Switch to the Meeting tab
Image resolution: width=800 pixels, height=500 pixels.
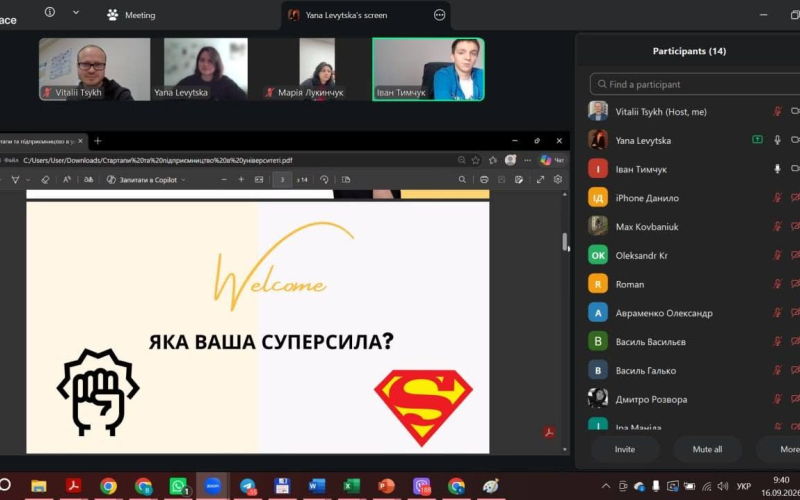131,15
